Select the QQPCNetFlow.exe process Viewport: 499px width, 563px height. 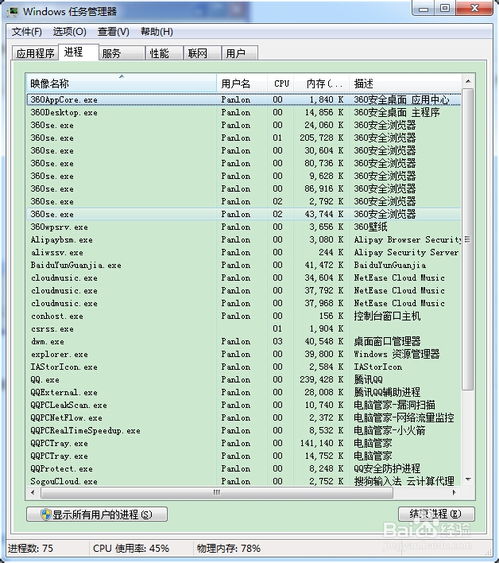pos(244,418)
